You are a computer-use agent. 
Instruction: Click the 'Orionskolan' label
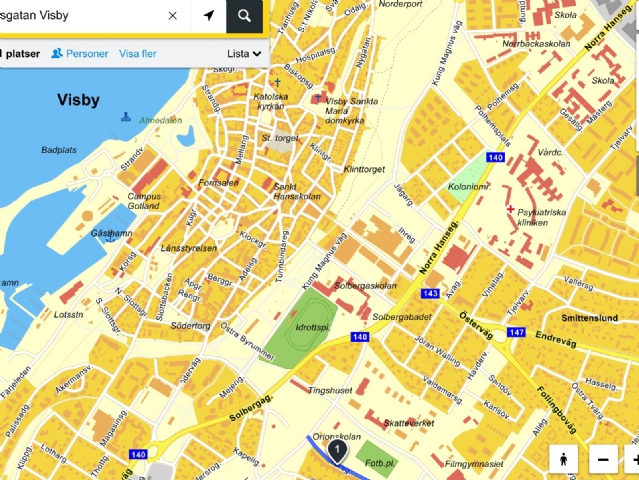[x=337, y=437]
